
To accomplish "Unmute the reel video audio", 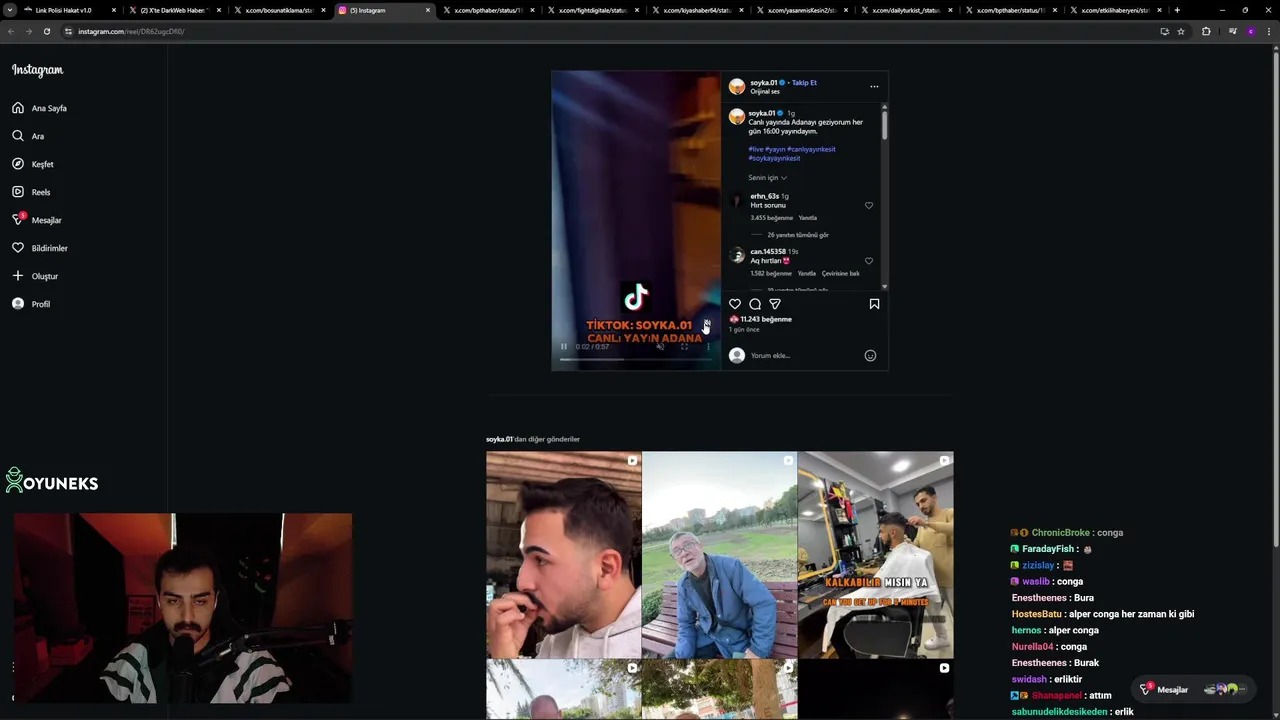I will [x=660, y=346].
